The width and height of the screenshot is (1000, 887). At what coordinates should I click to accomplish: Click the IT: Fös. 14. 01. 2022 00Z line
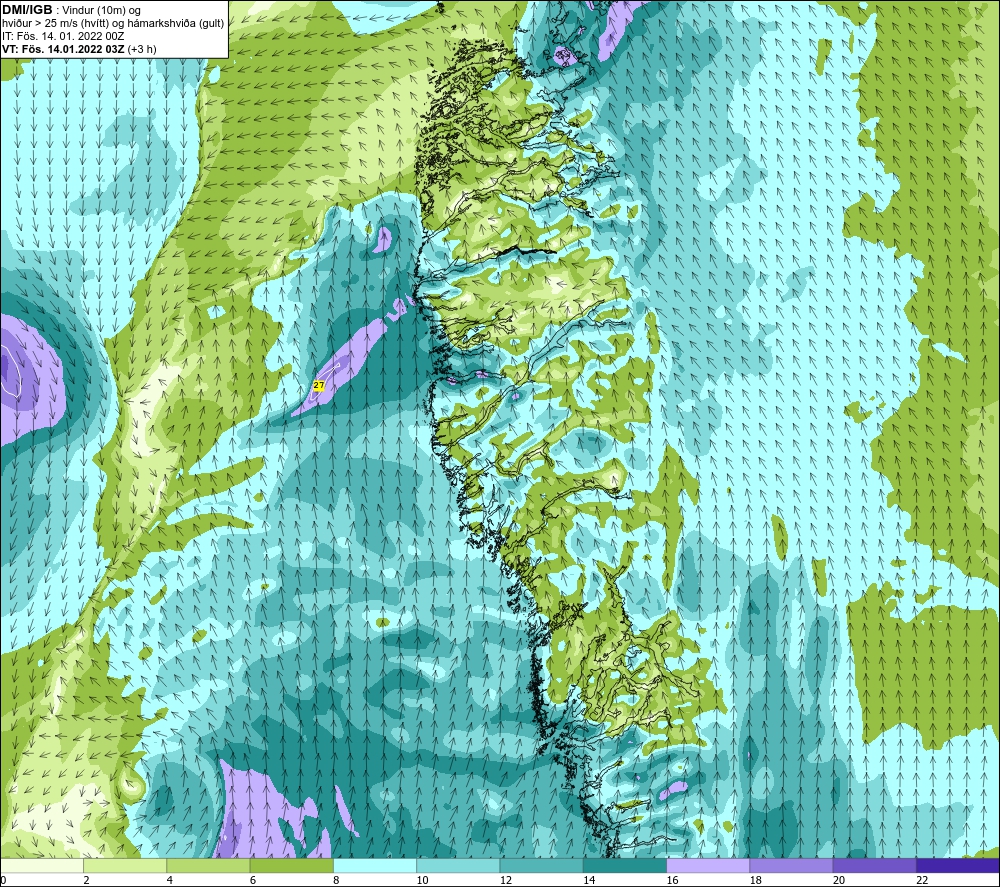pos(62,36)
